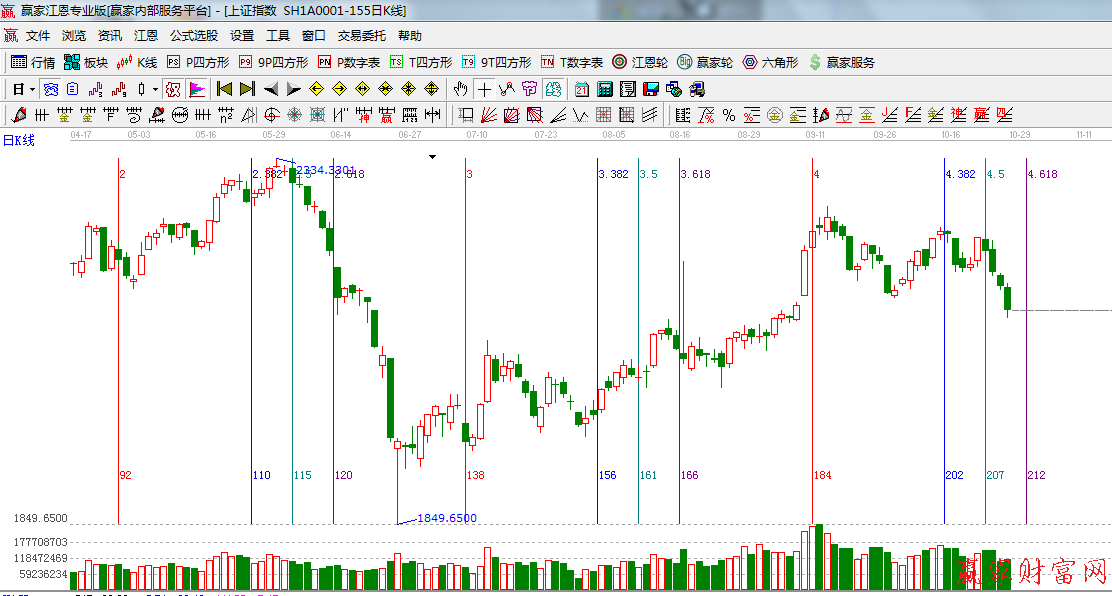Image resolution: width=1112 pixels, height=596 pixels.
Task: Jump to last bar with skip-forward arrow
Action: pos(247,89)
